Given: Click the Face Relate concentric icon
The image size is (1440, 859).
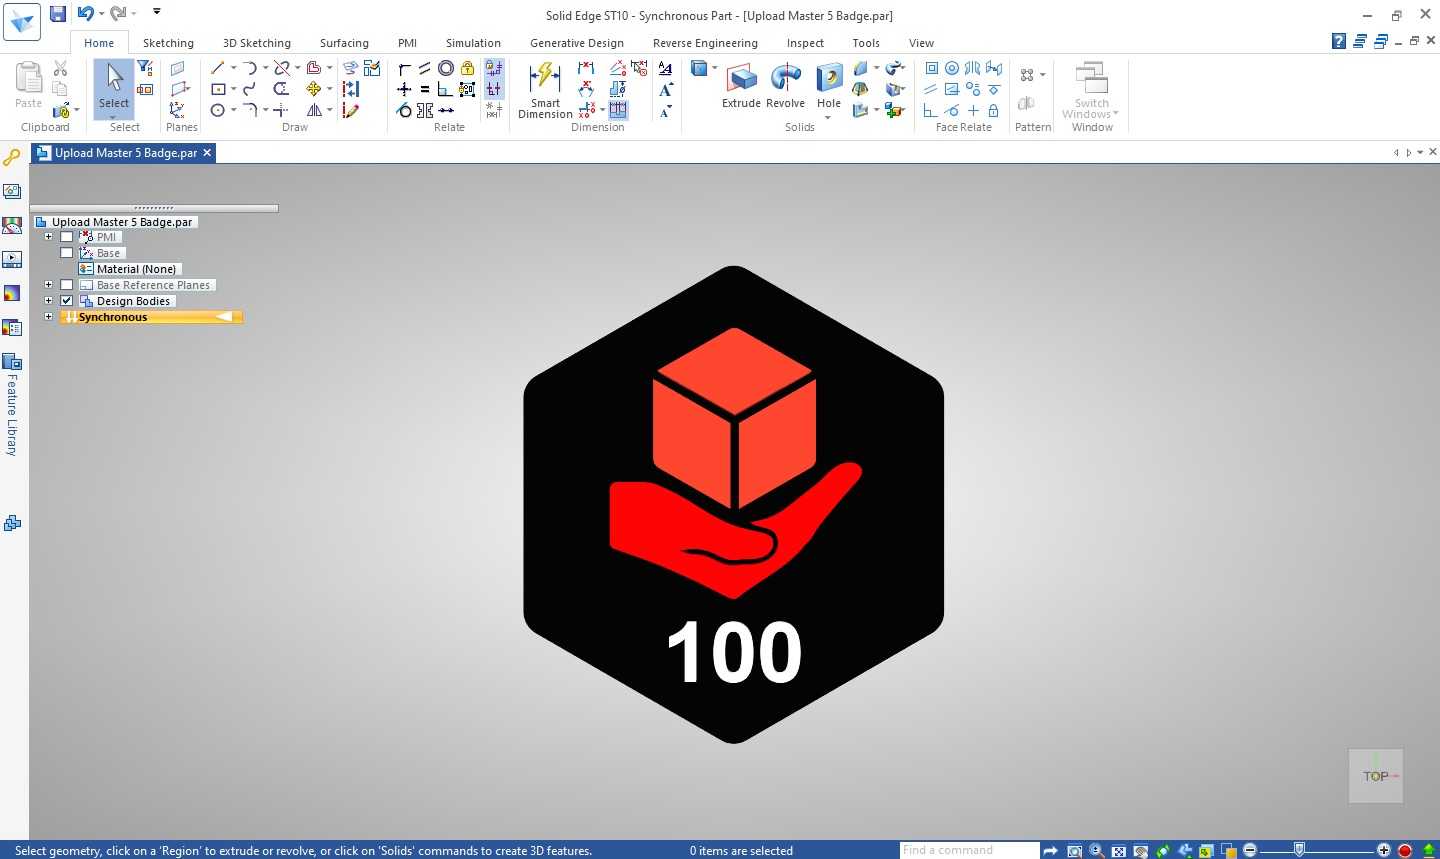Looking at the screenshot, I should coord(952,68).
